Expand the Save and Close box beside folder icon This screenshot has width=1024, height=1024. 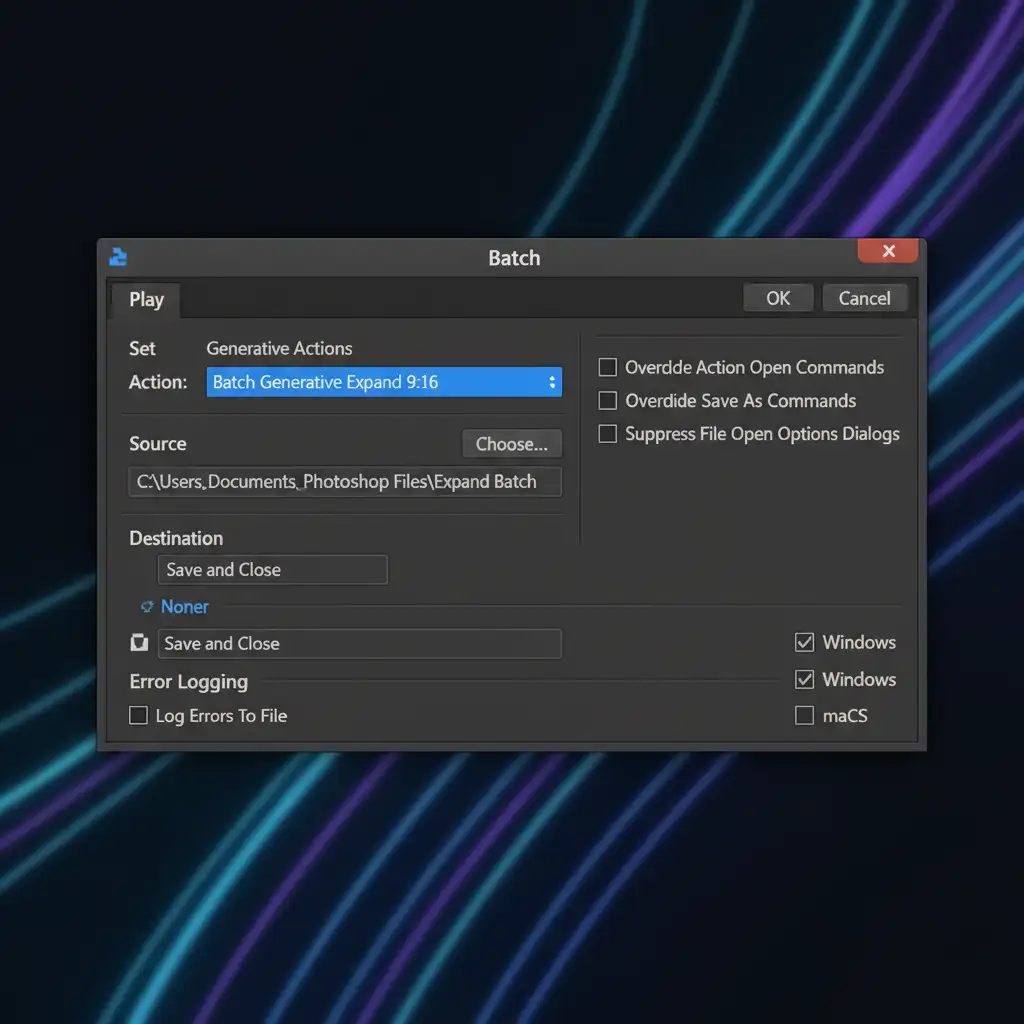360,644
